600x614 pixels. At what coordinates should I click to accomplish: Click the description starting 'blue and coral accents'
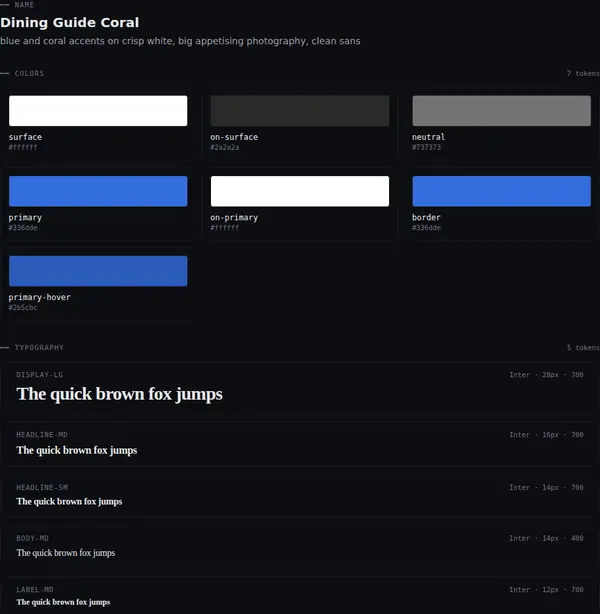[x=180, y=41]
